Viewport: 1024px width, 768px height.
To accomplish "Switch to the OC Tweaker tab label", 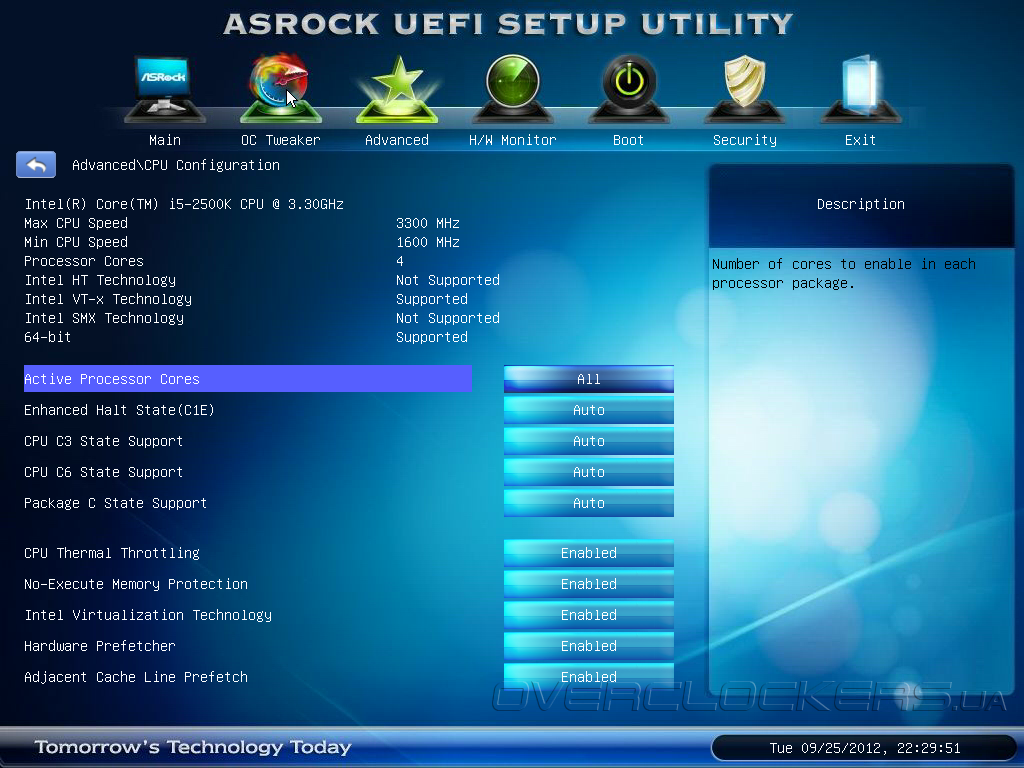I will point(281,140).
